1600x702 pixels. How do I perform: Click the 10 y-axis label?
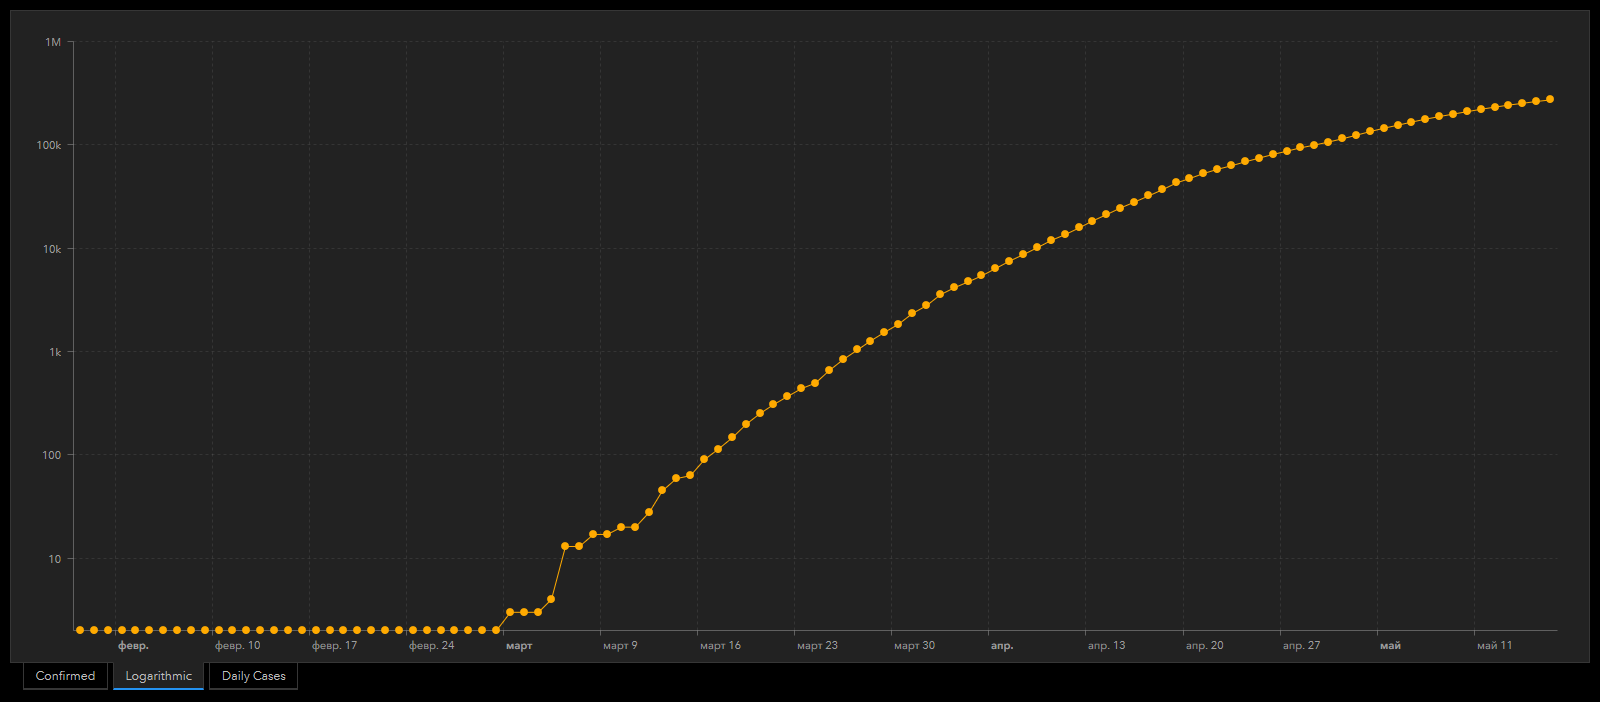click(55, 559)
